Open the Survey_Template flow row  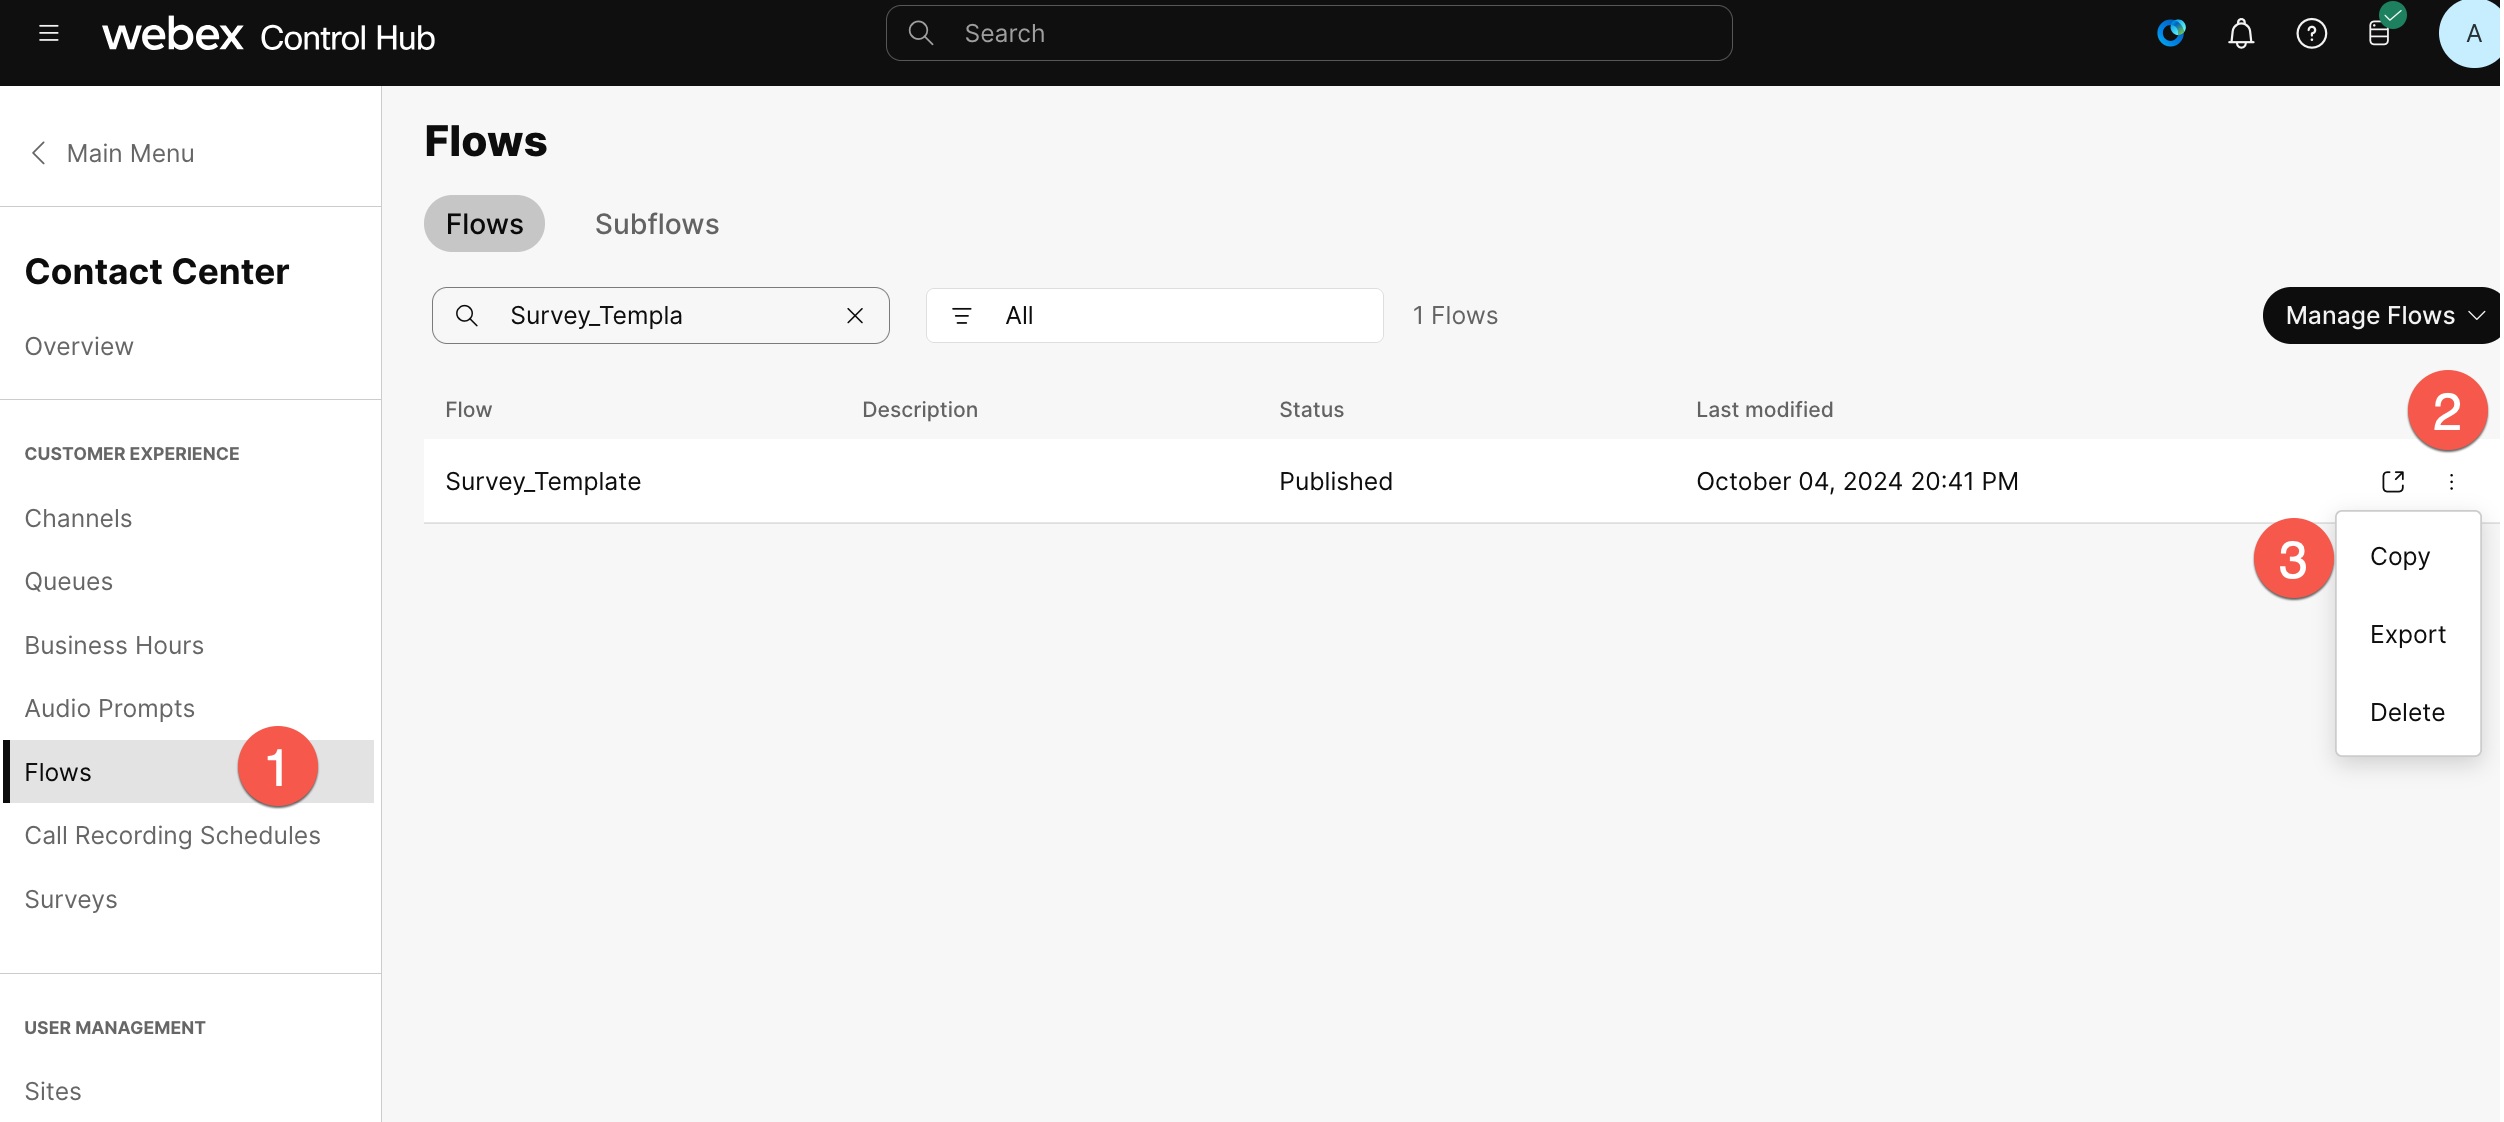coord(543,482)
